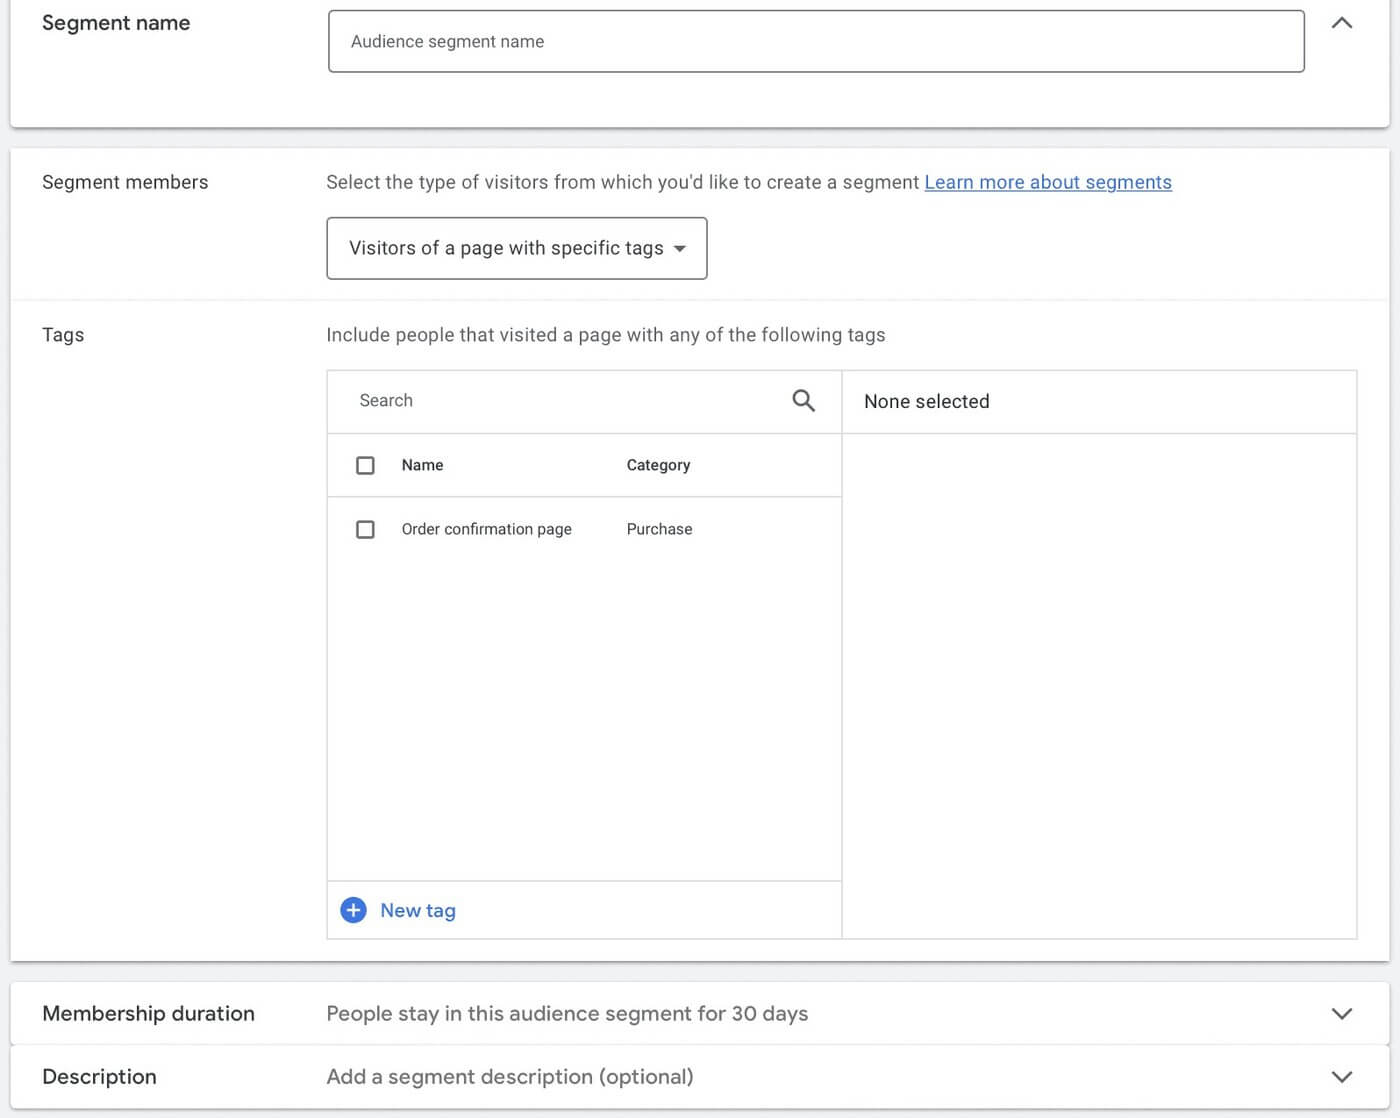Toggle the select-all checkbox in the tag list header
Viewport: 1400px width, 1118px height.
click(x=366, y=465)
